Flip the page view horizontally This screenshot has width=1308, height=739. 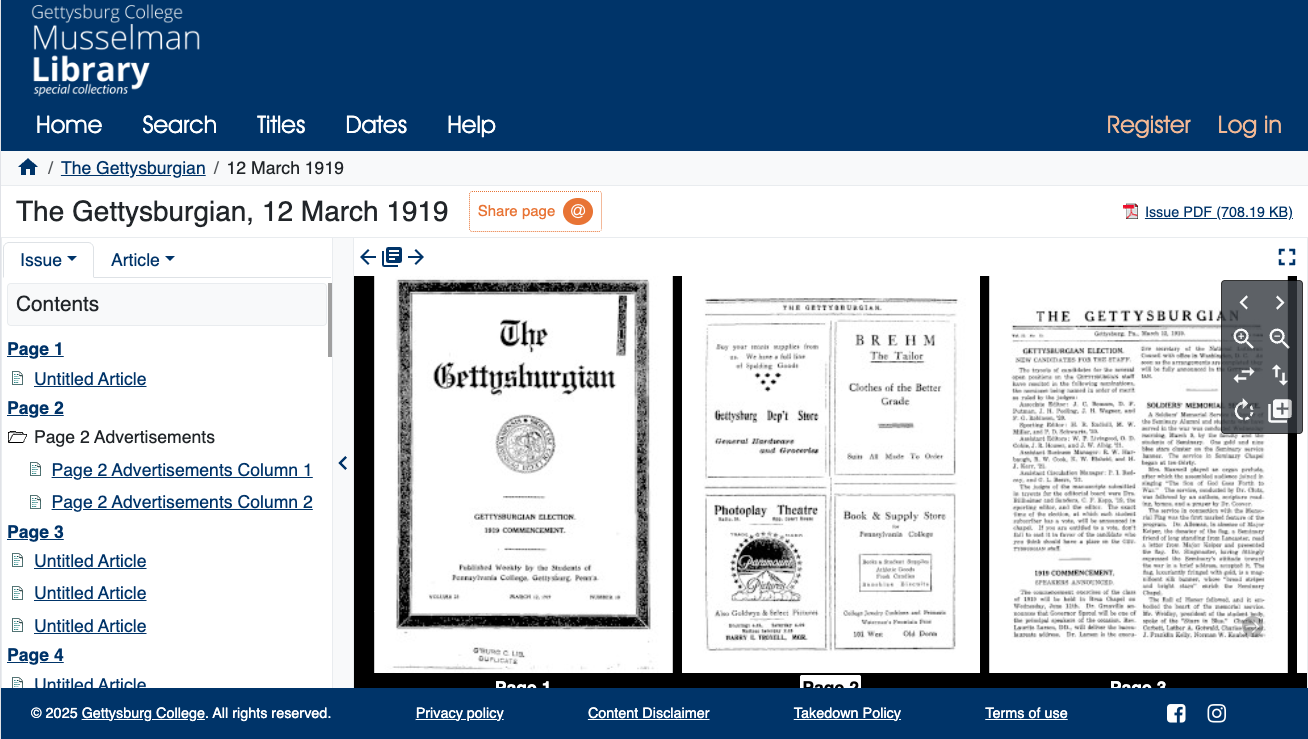pyautogui.click(x=1244, y=375)
